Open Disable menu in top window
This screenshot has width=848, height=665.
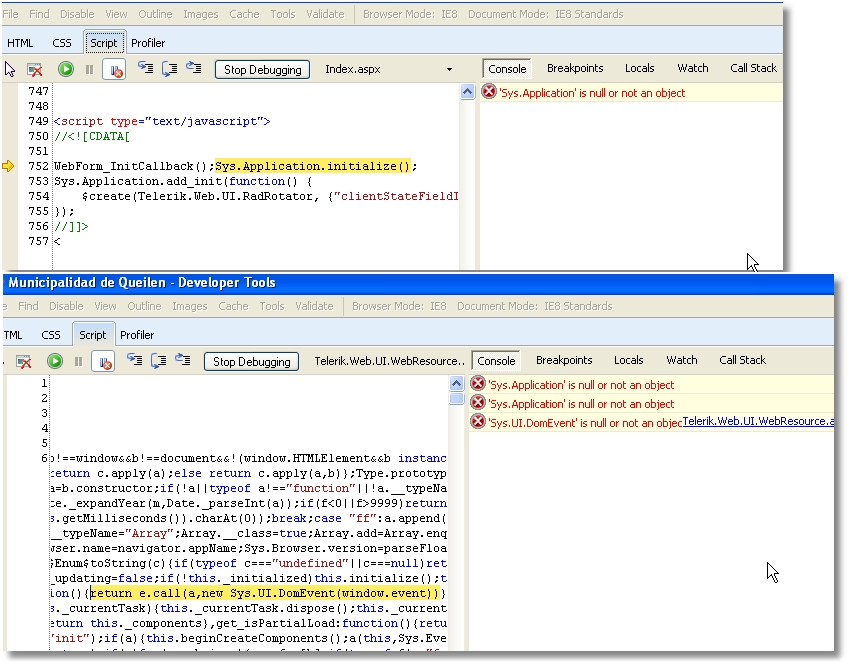click(x=77, y=14)
